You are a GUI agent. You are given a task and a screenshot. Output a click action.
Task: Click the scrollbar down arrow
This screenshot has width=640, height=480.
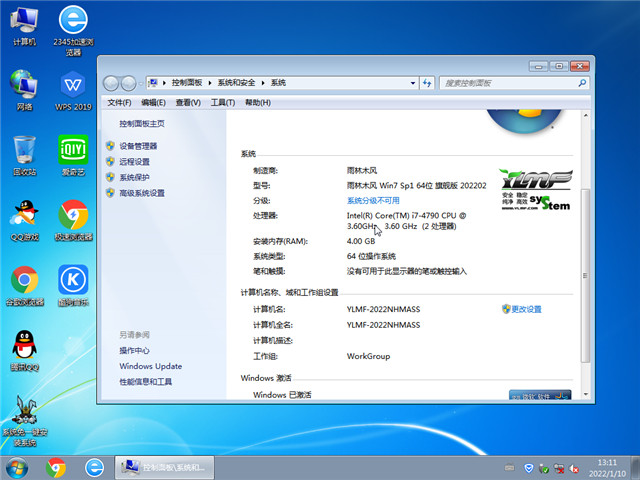586,394
